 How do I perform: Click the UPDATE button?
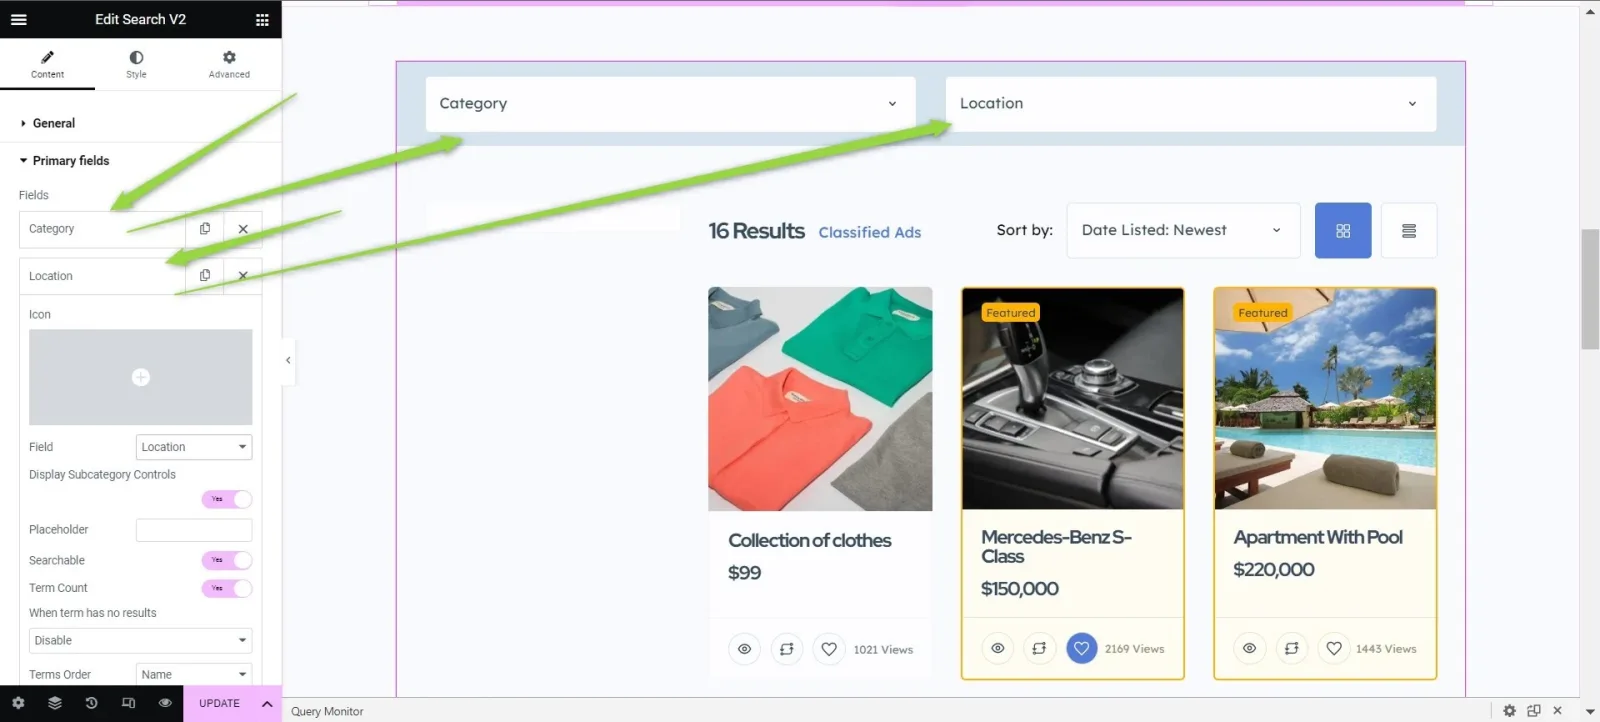pos(219,703)
